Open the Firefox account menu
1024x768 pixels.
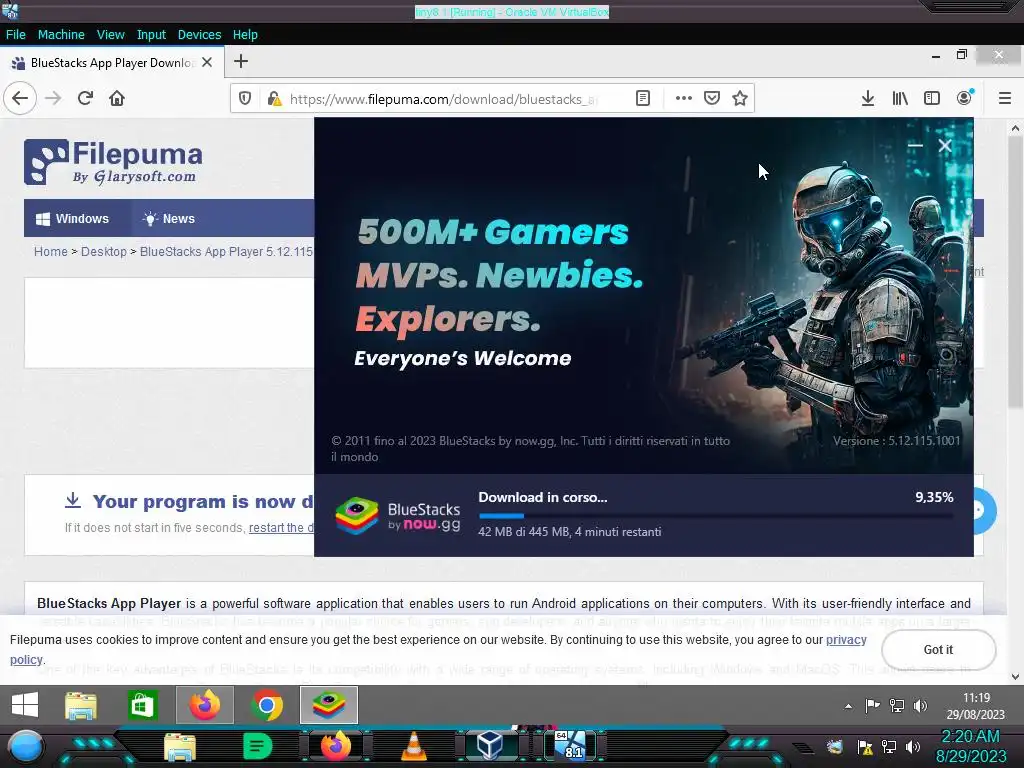pos(964,99)
